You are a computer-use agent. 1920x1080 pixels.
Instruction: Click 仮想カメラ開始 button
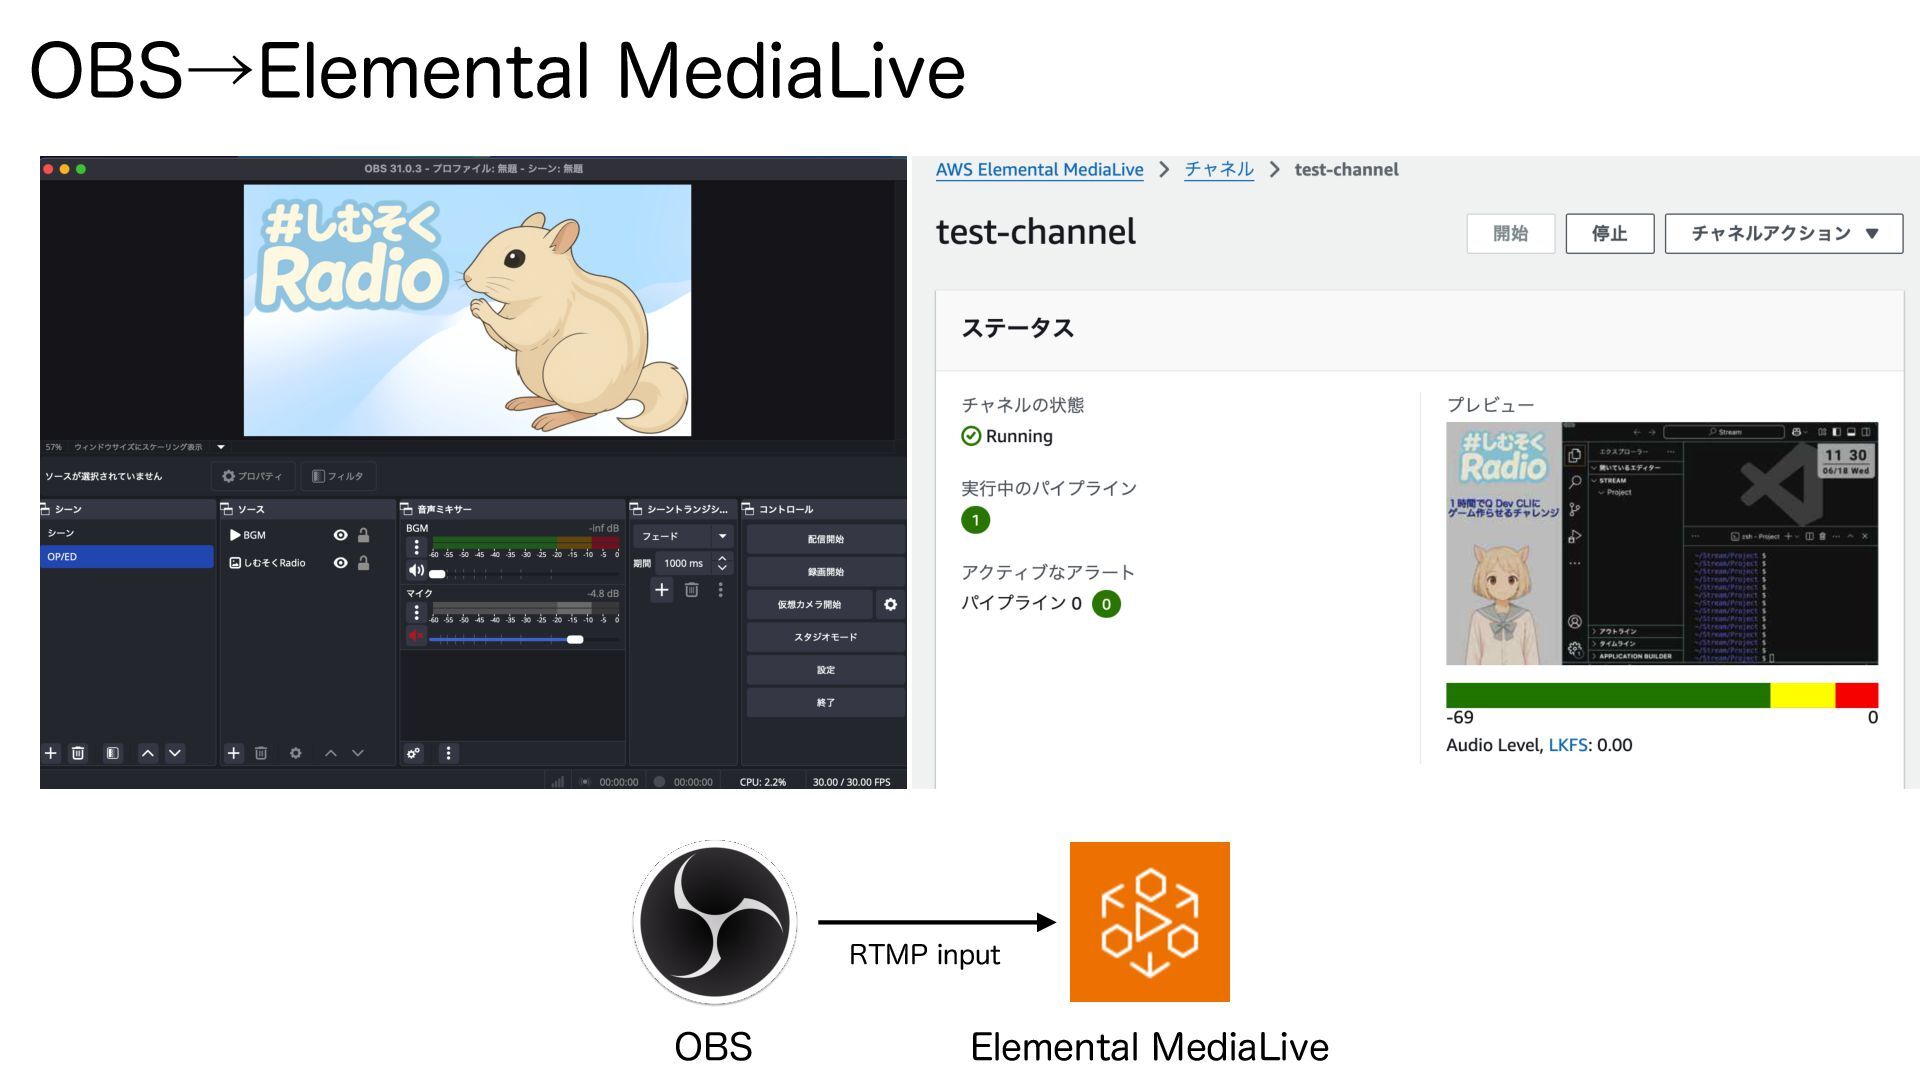[809, 604]
